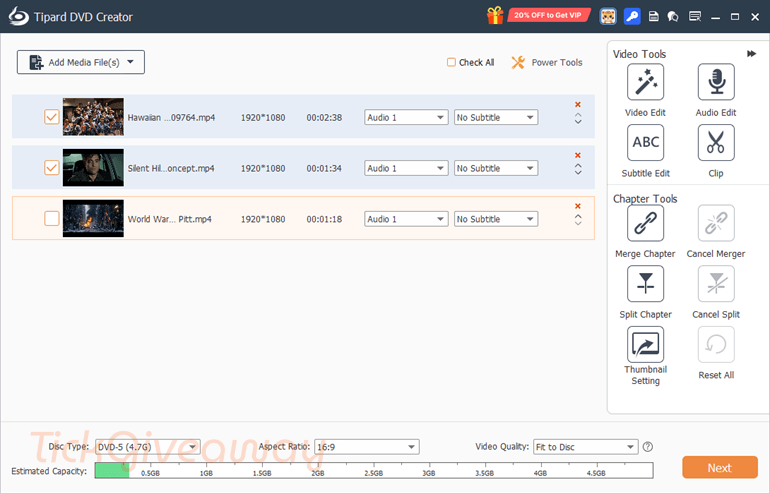This screenshot has height=494, width=770.
Task: Click the Add Media File(s) button
Action: 81,62
